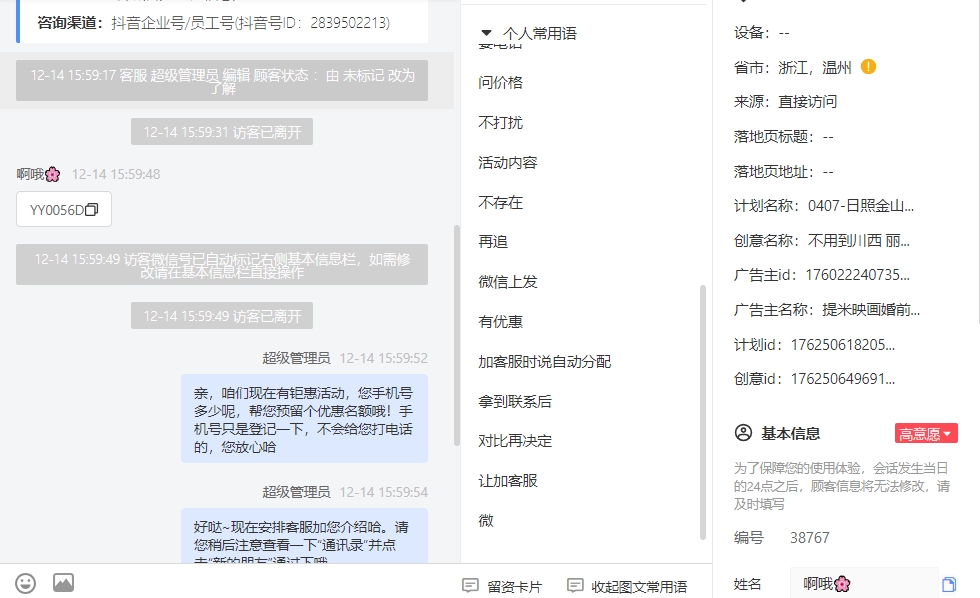Click the 基本信息 profile icon
Viewport: 980px width, 598px height.
click(x=743, y=433)
